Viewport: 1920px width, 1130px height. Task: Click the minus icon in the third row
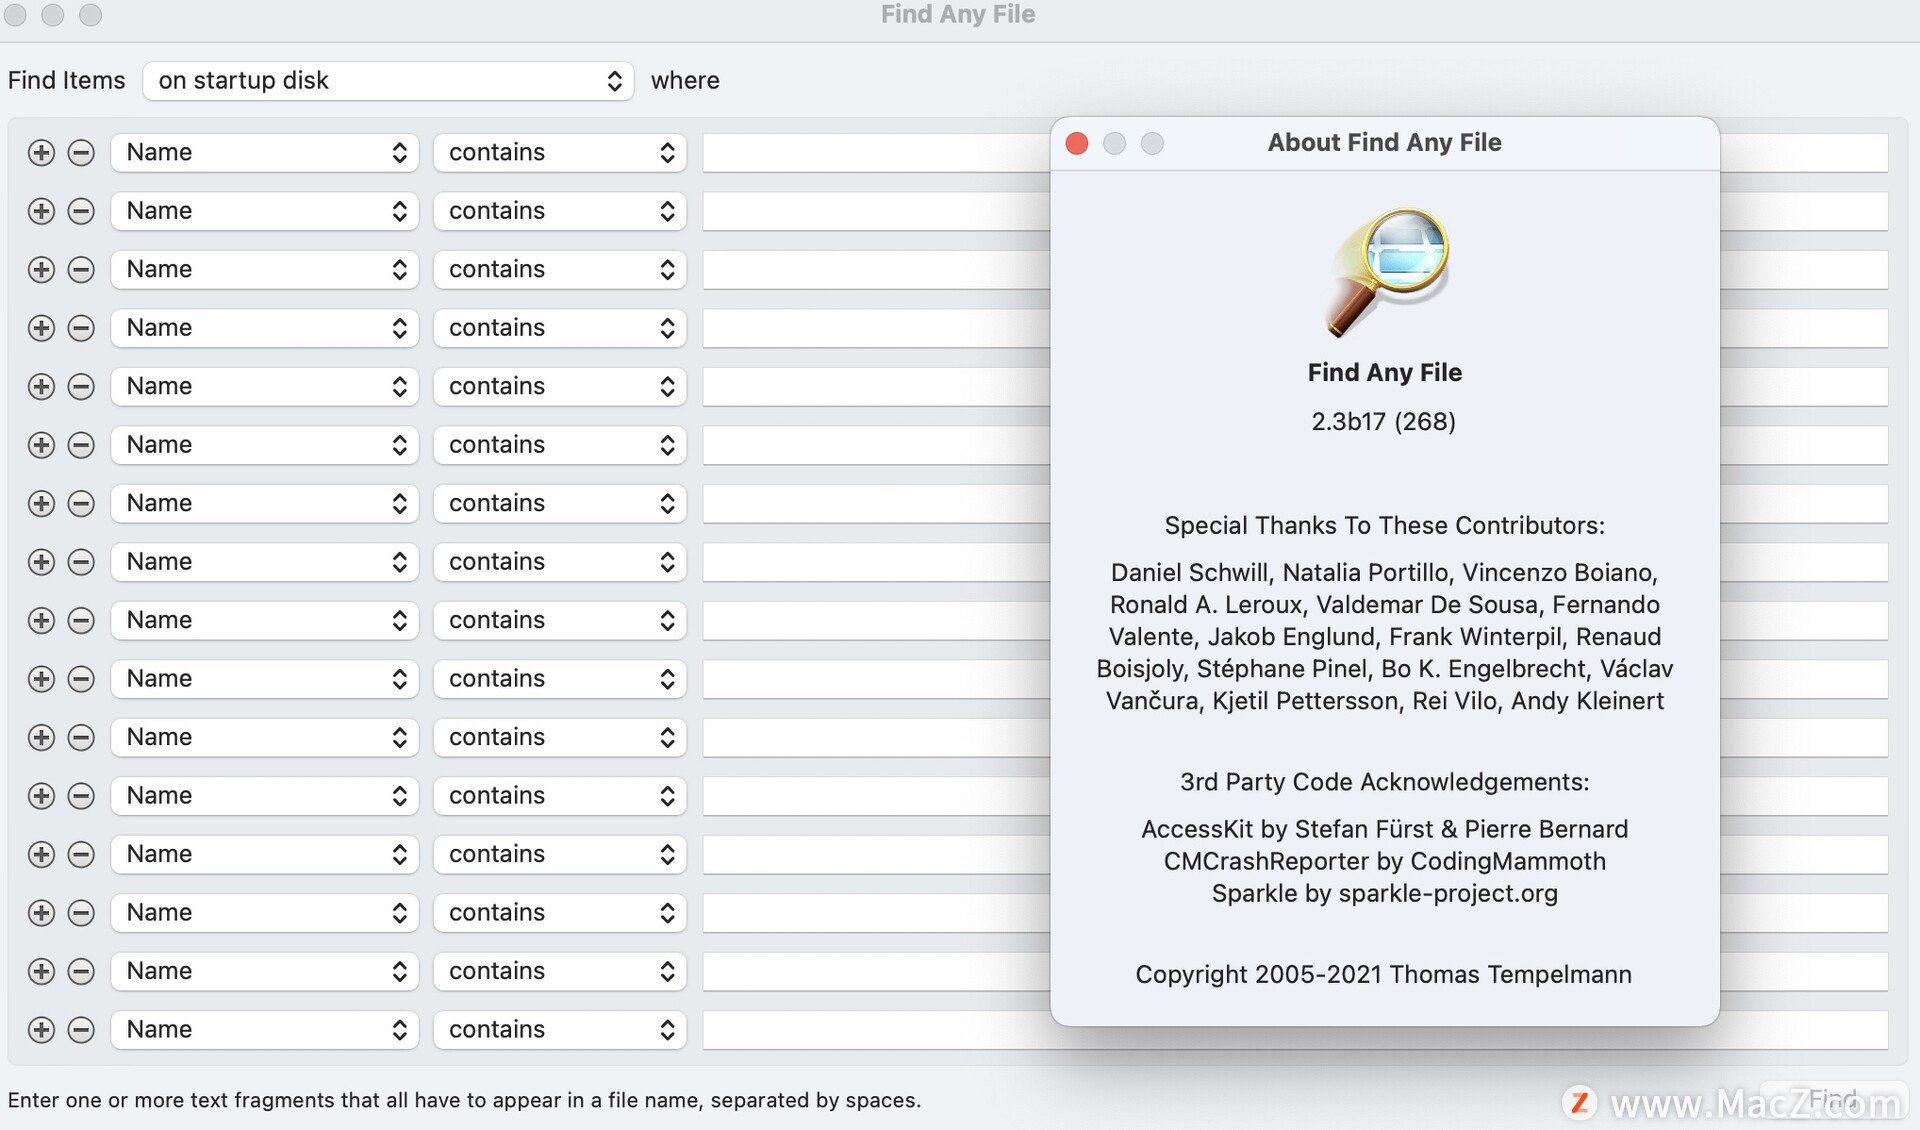click(81, 270)
